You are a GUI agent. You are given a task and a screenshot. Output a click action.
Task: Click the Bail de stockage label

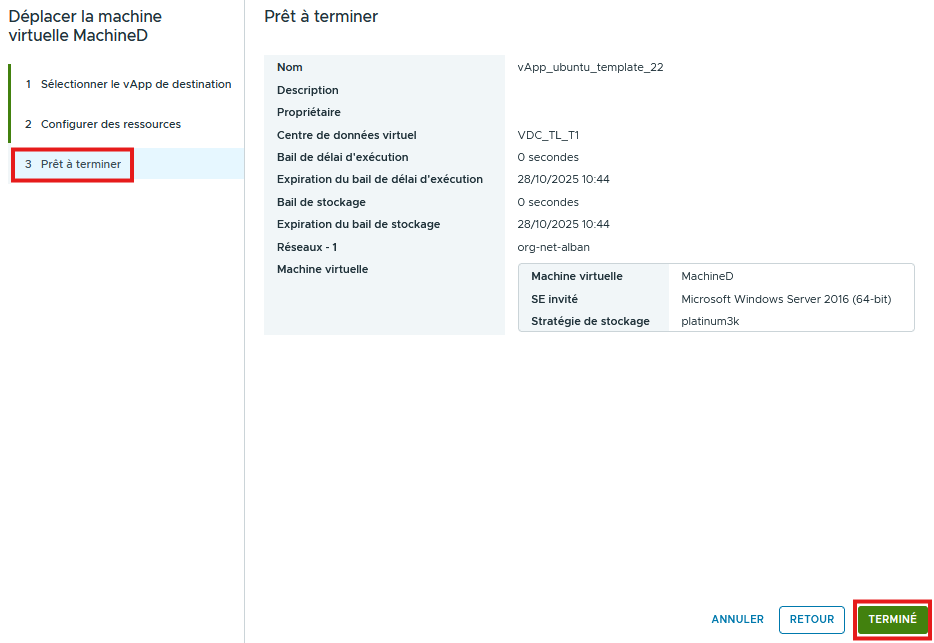pyautogui.click(x=321, y=202)
